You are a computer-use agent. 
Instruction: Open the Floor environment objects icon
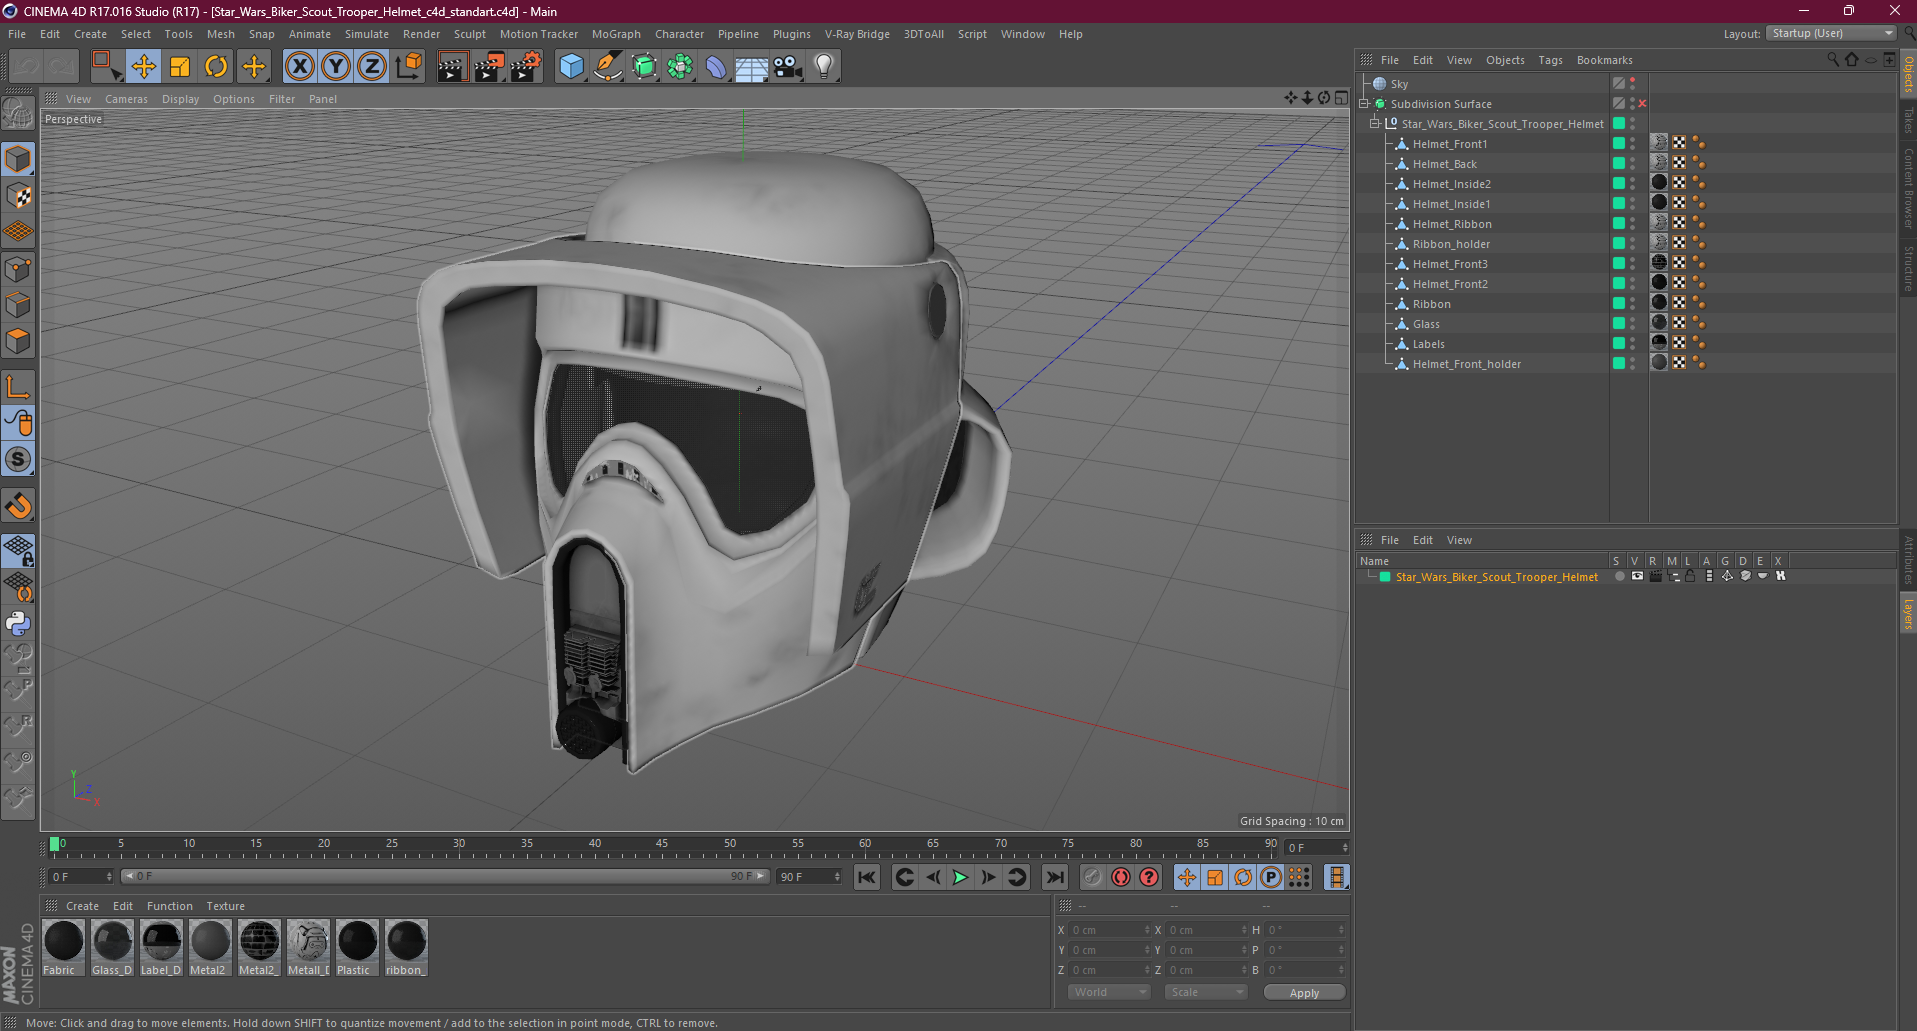751,67
